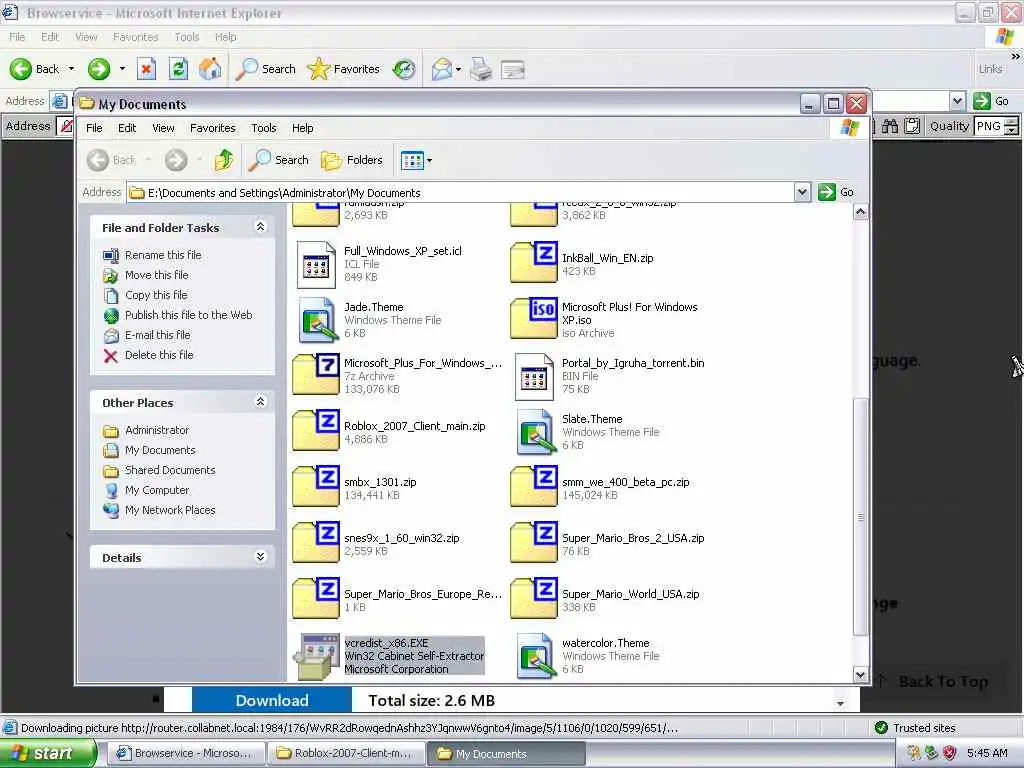This screenshot has width=1024, height=768.
Task: Open Tools menu in My Documents
Action: coord(264,128)
